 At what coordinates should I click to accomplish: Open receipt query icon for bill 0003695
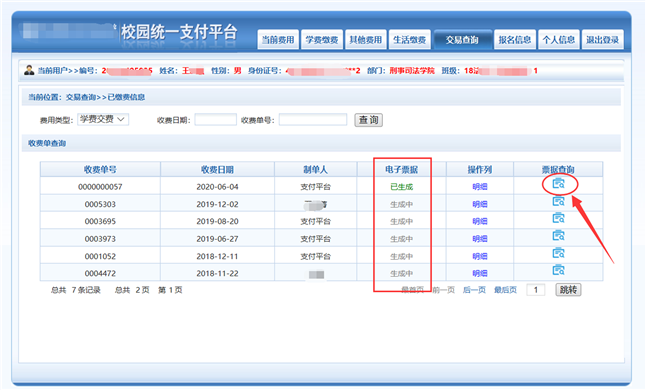point(558,218)
